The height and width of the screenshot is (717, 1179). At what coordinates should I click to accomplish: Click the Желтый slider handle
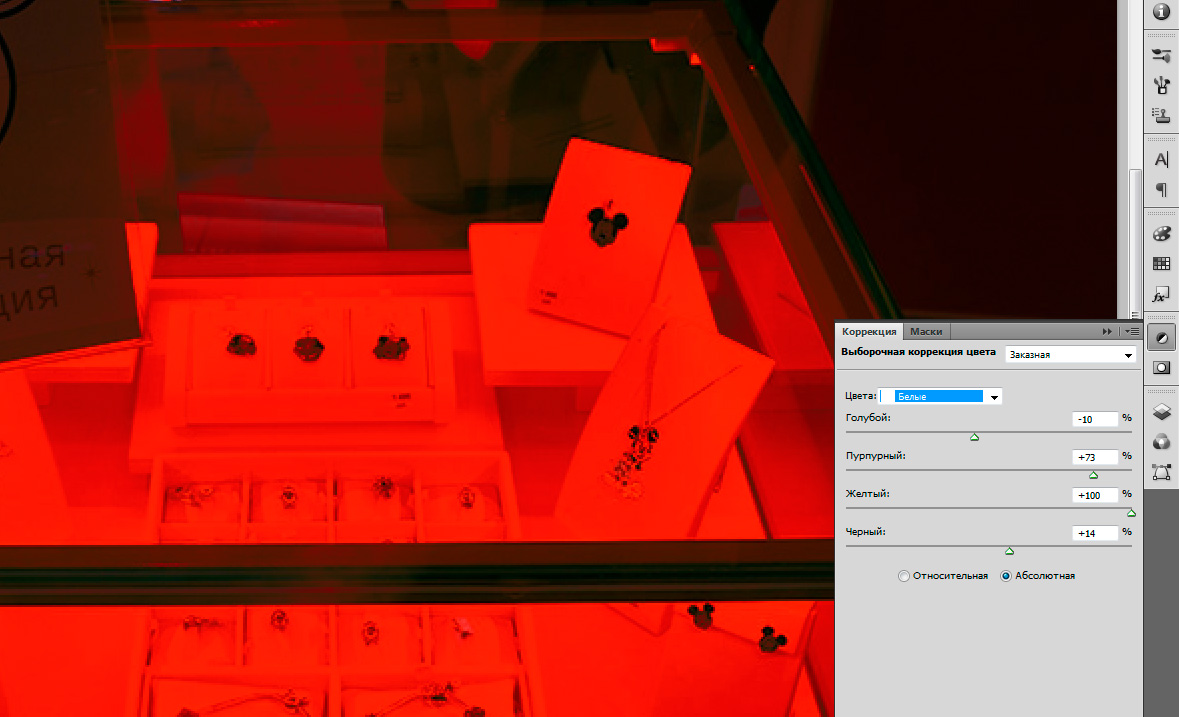[1131, 513]
